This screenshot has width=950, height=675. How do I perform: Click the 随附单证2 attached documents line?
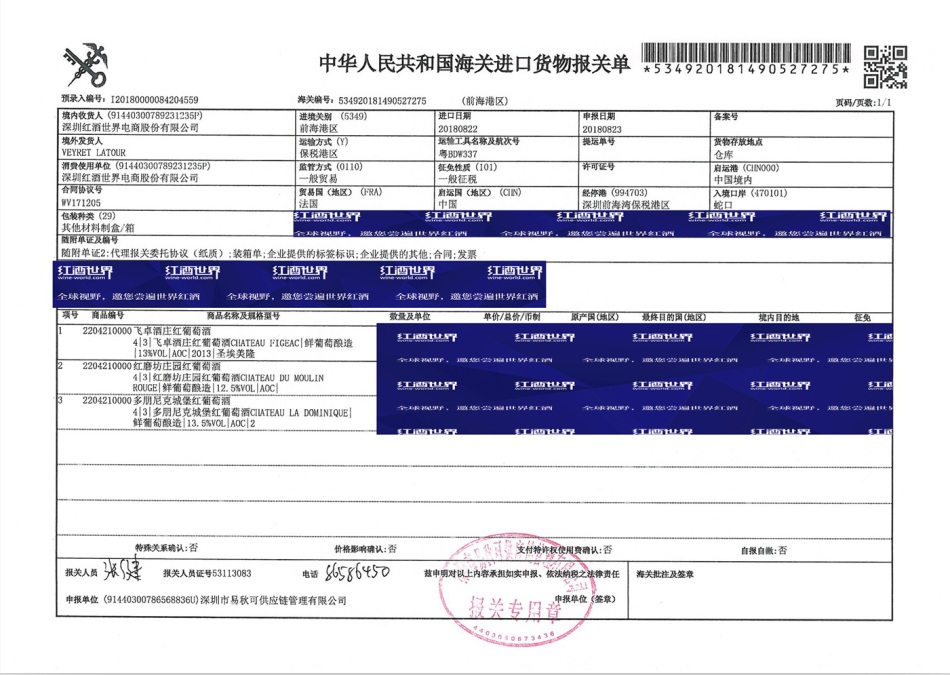click(269, 255)
